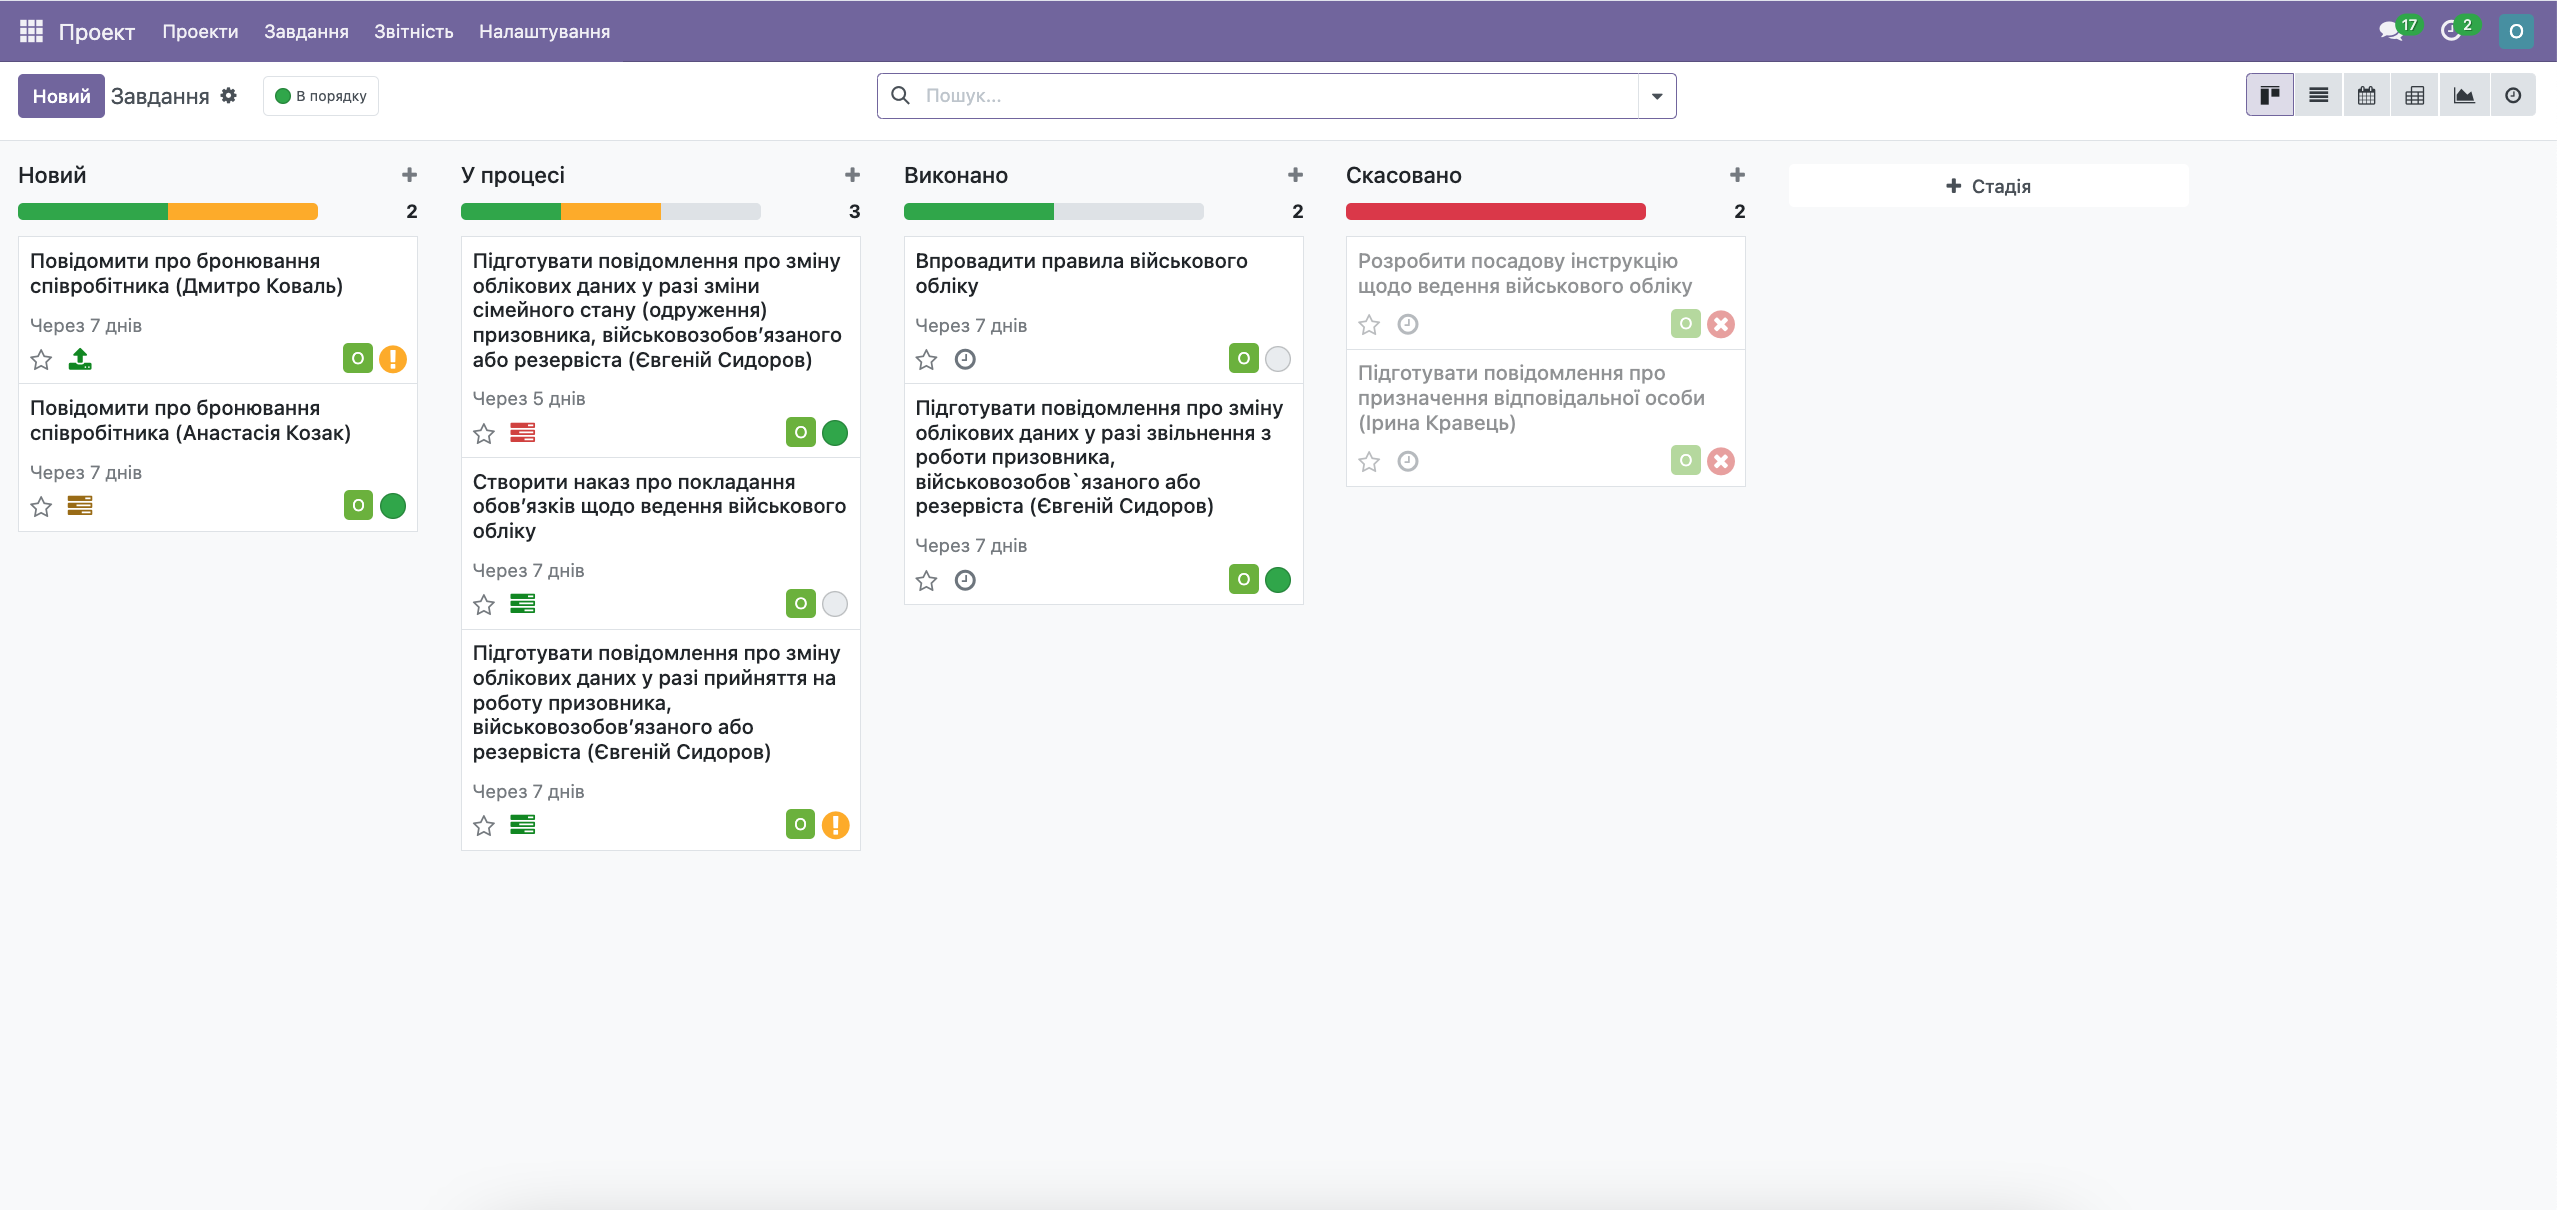Star the Створити наказ task
Screen dimensions: 2557x1210
click(x=484, y=604)
